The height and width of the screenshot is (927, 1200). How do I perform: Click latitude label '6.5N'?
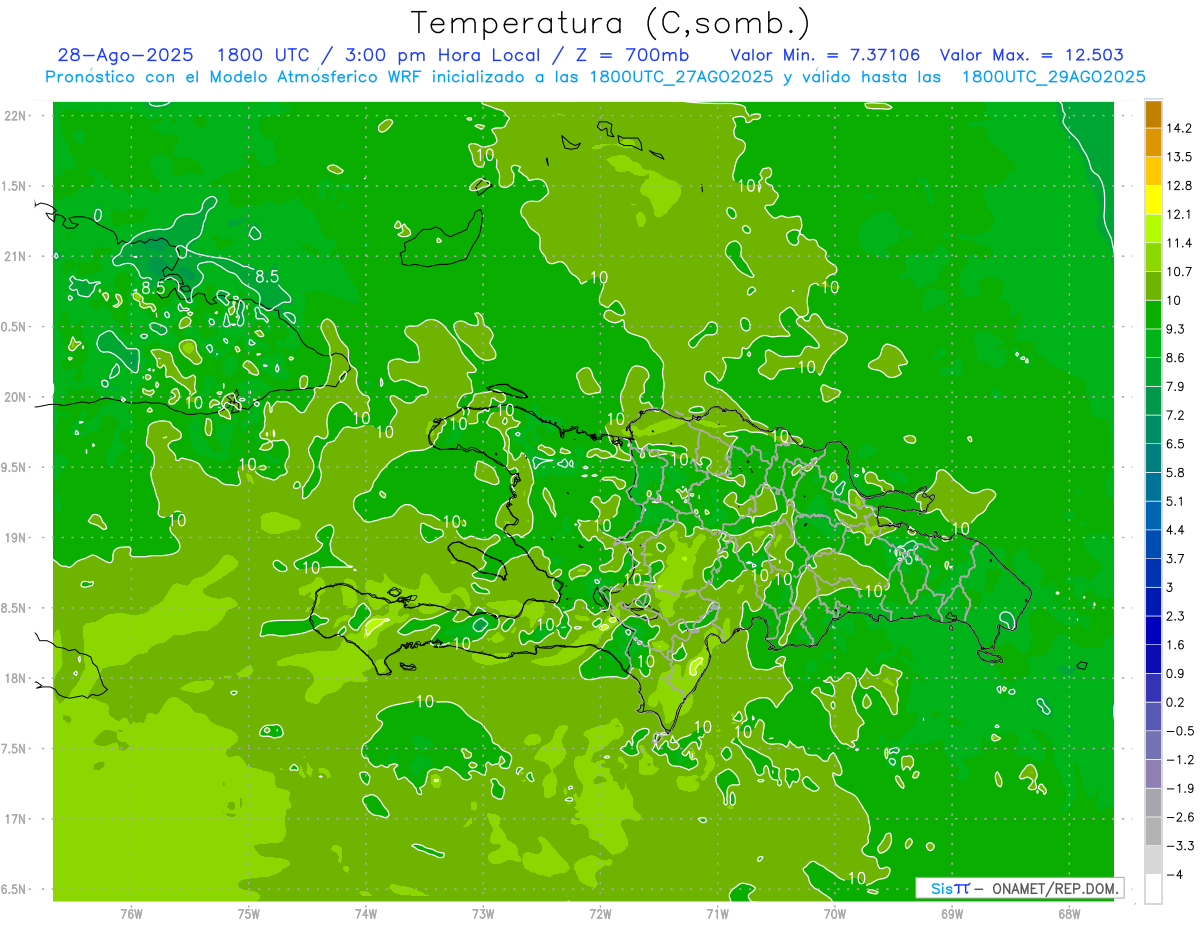tap(15, 889)
